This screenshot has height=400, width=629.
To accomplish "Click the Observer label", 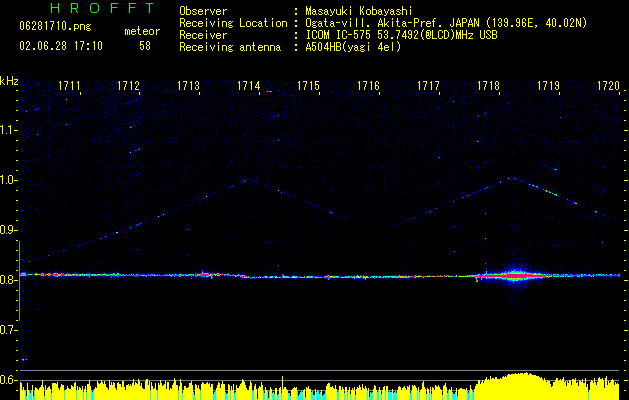I will pyautogui.click(x=203, y=11).
